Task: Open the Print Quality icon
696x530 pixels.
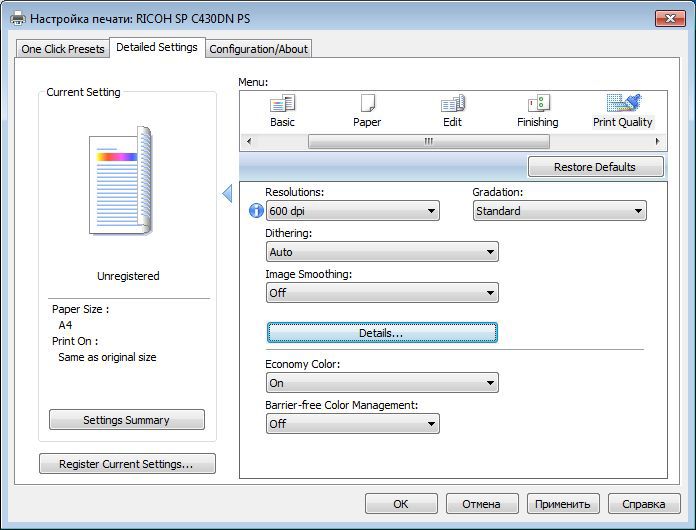Action: (x=622, y=104)
